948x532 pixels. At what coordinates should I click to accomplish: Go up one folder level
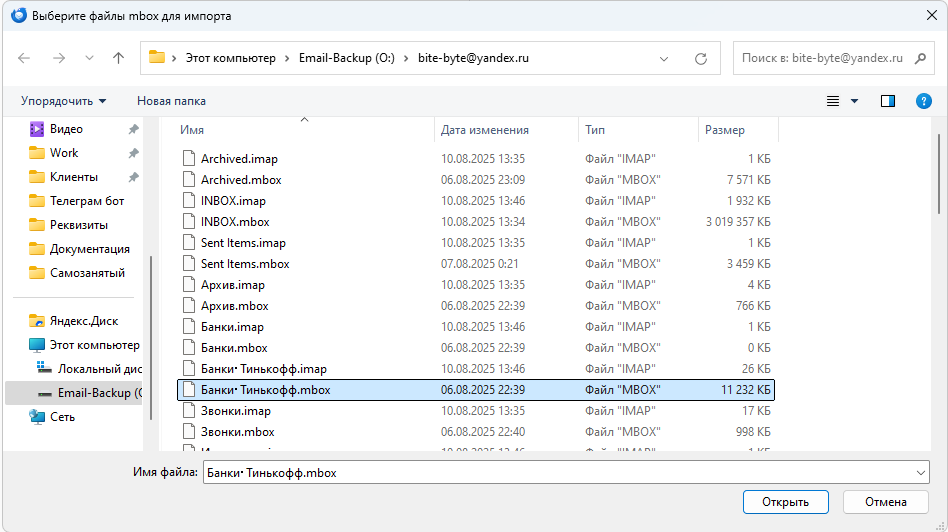118,58
